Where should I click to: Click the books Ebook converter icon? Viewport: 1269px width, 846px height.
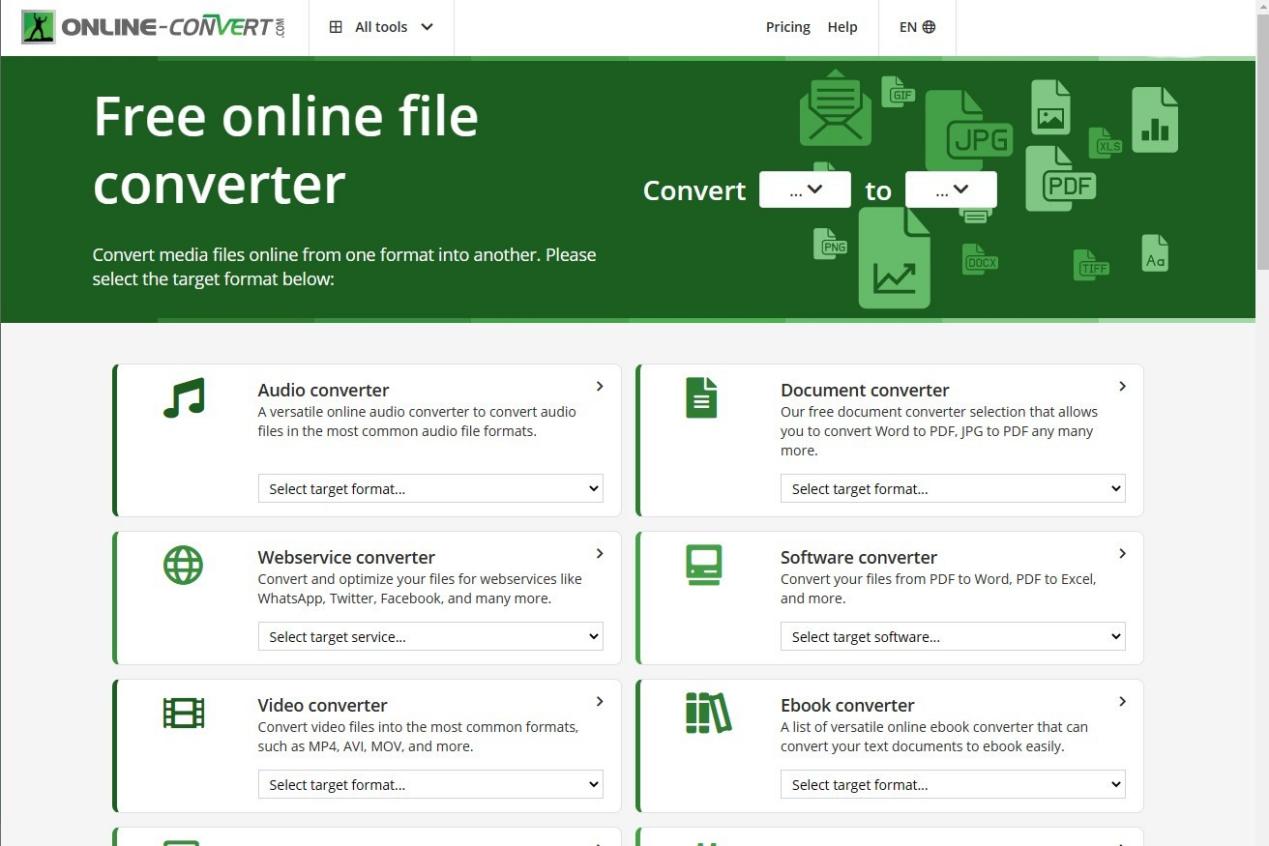(x=708, y=713)
